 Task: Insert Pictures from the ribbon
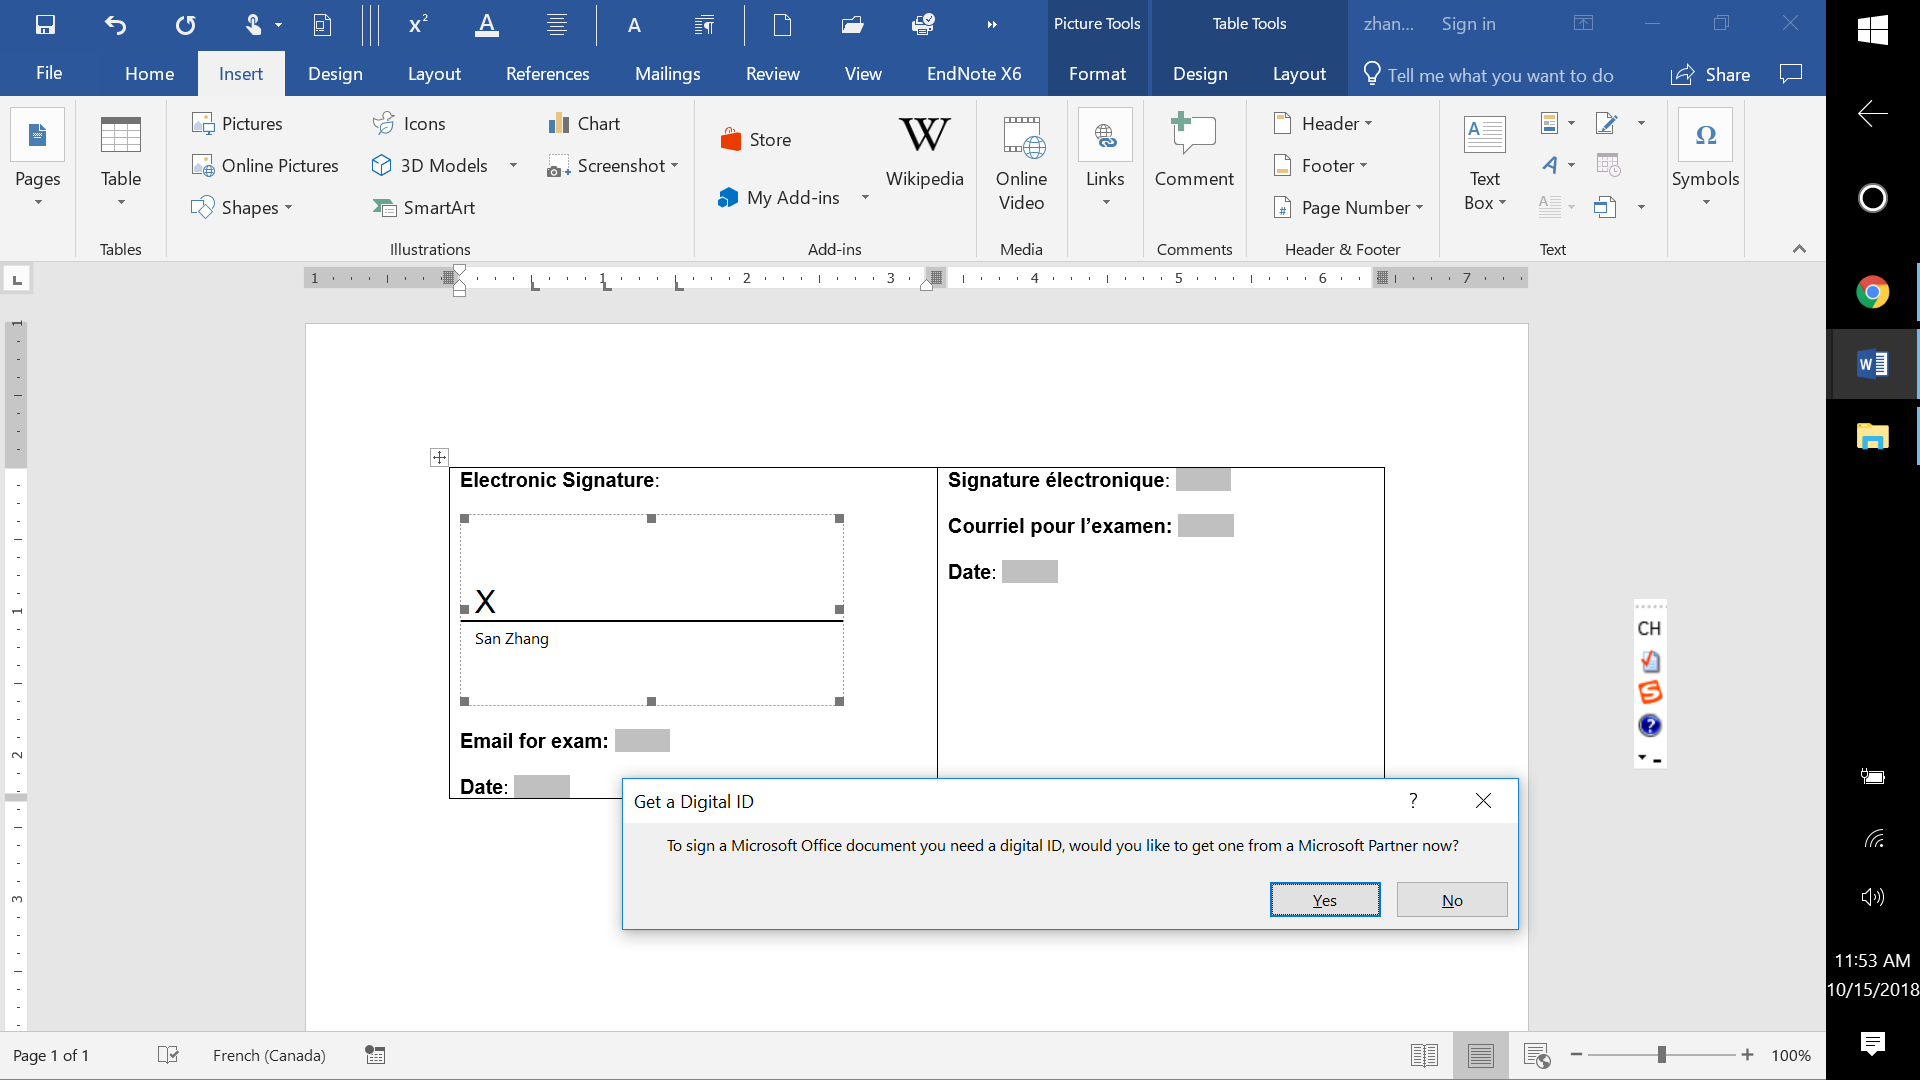tap(237, 124)
